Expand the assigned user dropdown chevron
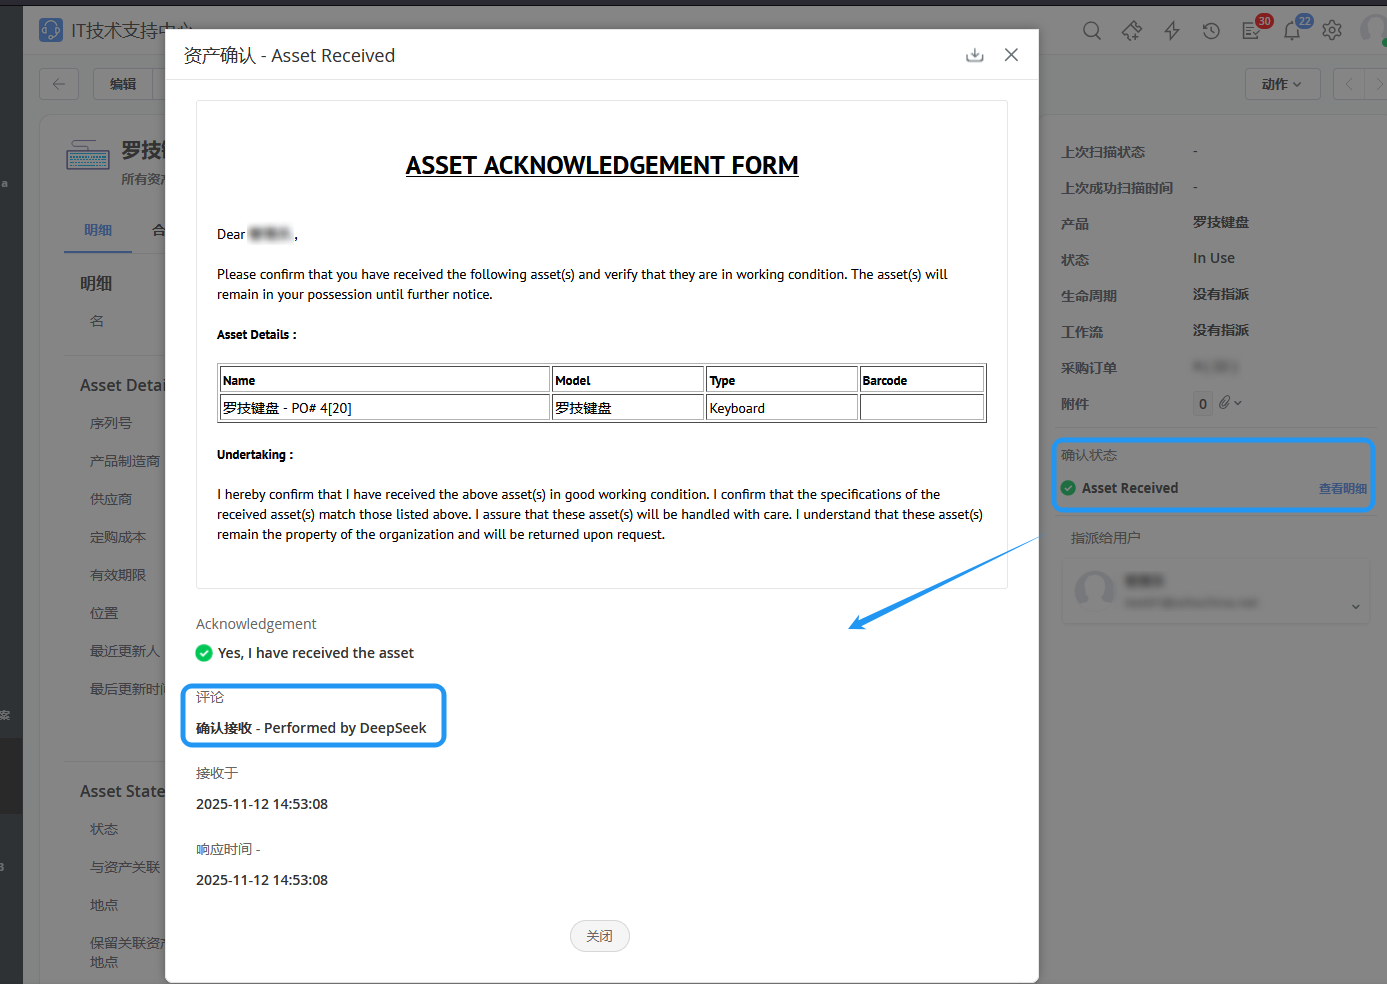This screenshot has height=984, width=1387. pyautogui.click(x=1355, y=606)
